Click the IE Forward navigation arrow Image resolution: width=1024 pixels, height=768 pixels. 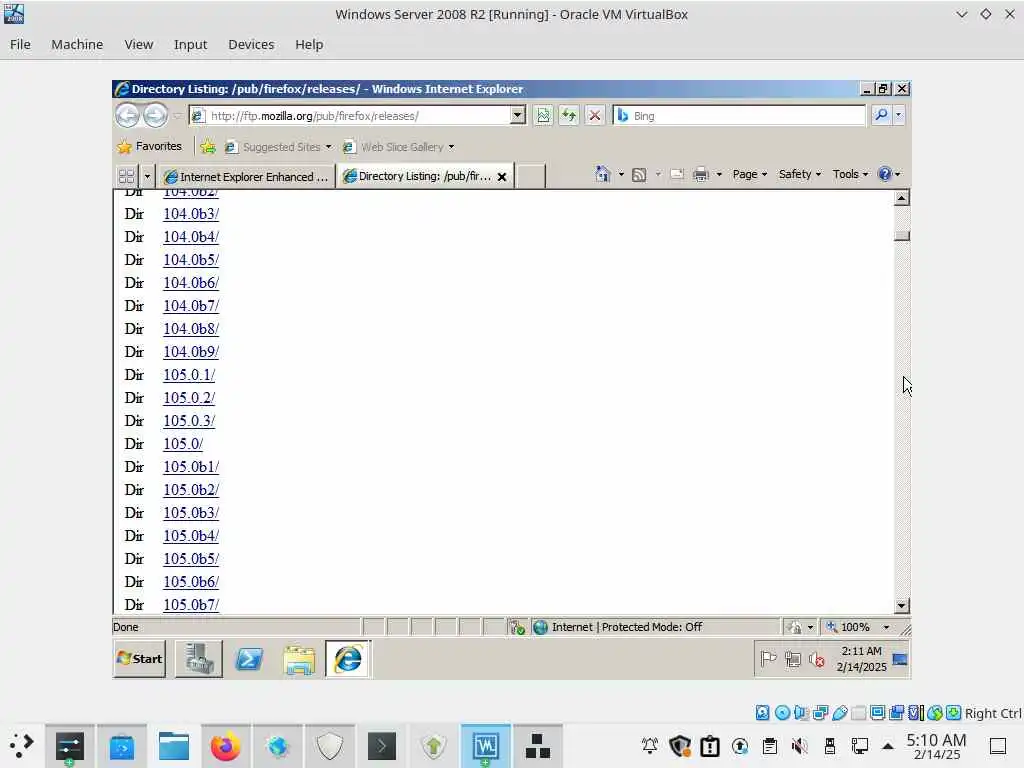point(155,116)
